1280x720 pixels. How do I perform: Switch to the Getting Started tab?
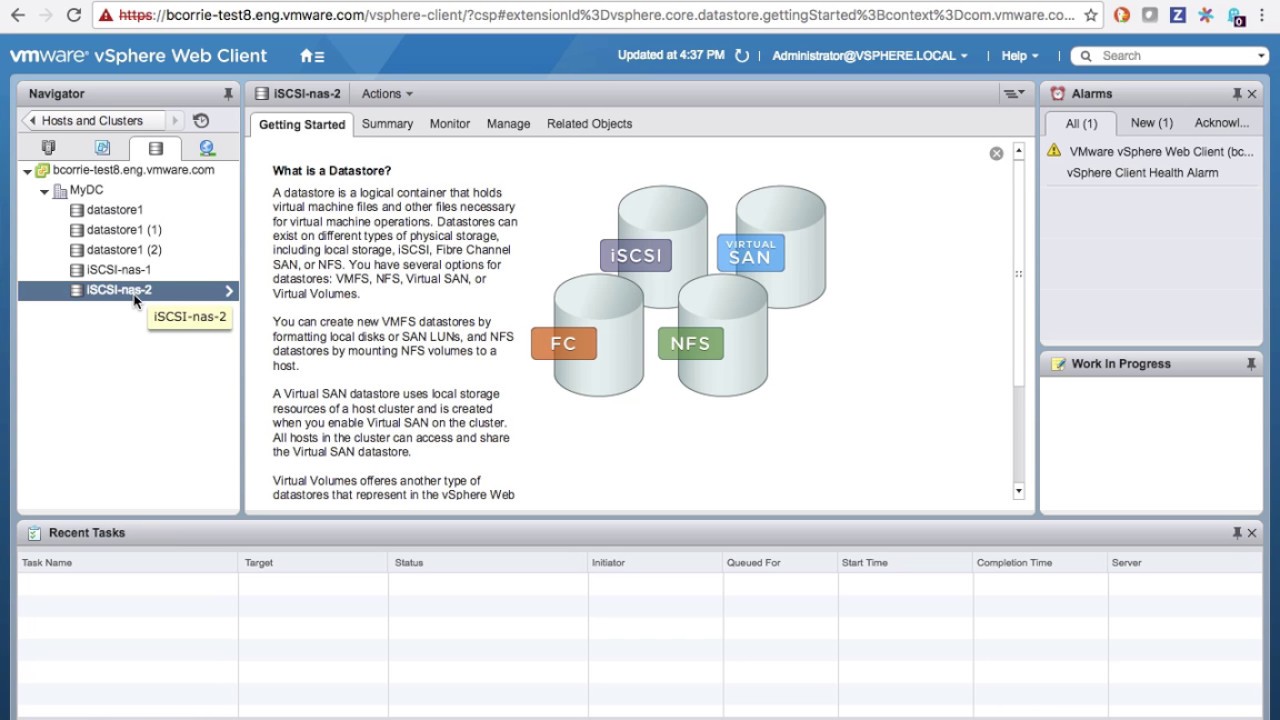(302, 125)
